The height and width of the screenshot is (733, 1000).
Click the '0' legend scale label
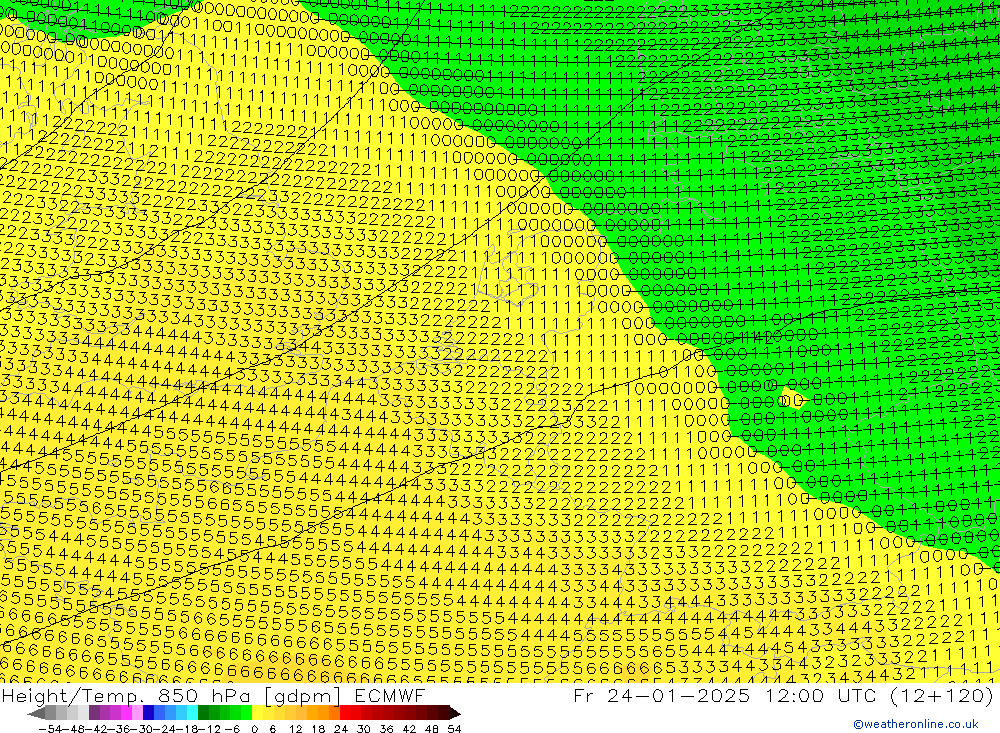pyautogui.click(x=254, y=729)
